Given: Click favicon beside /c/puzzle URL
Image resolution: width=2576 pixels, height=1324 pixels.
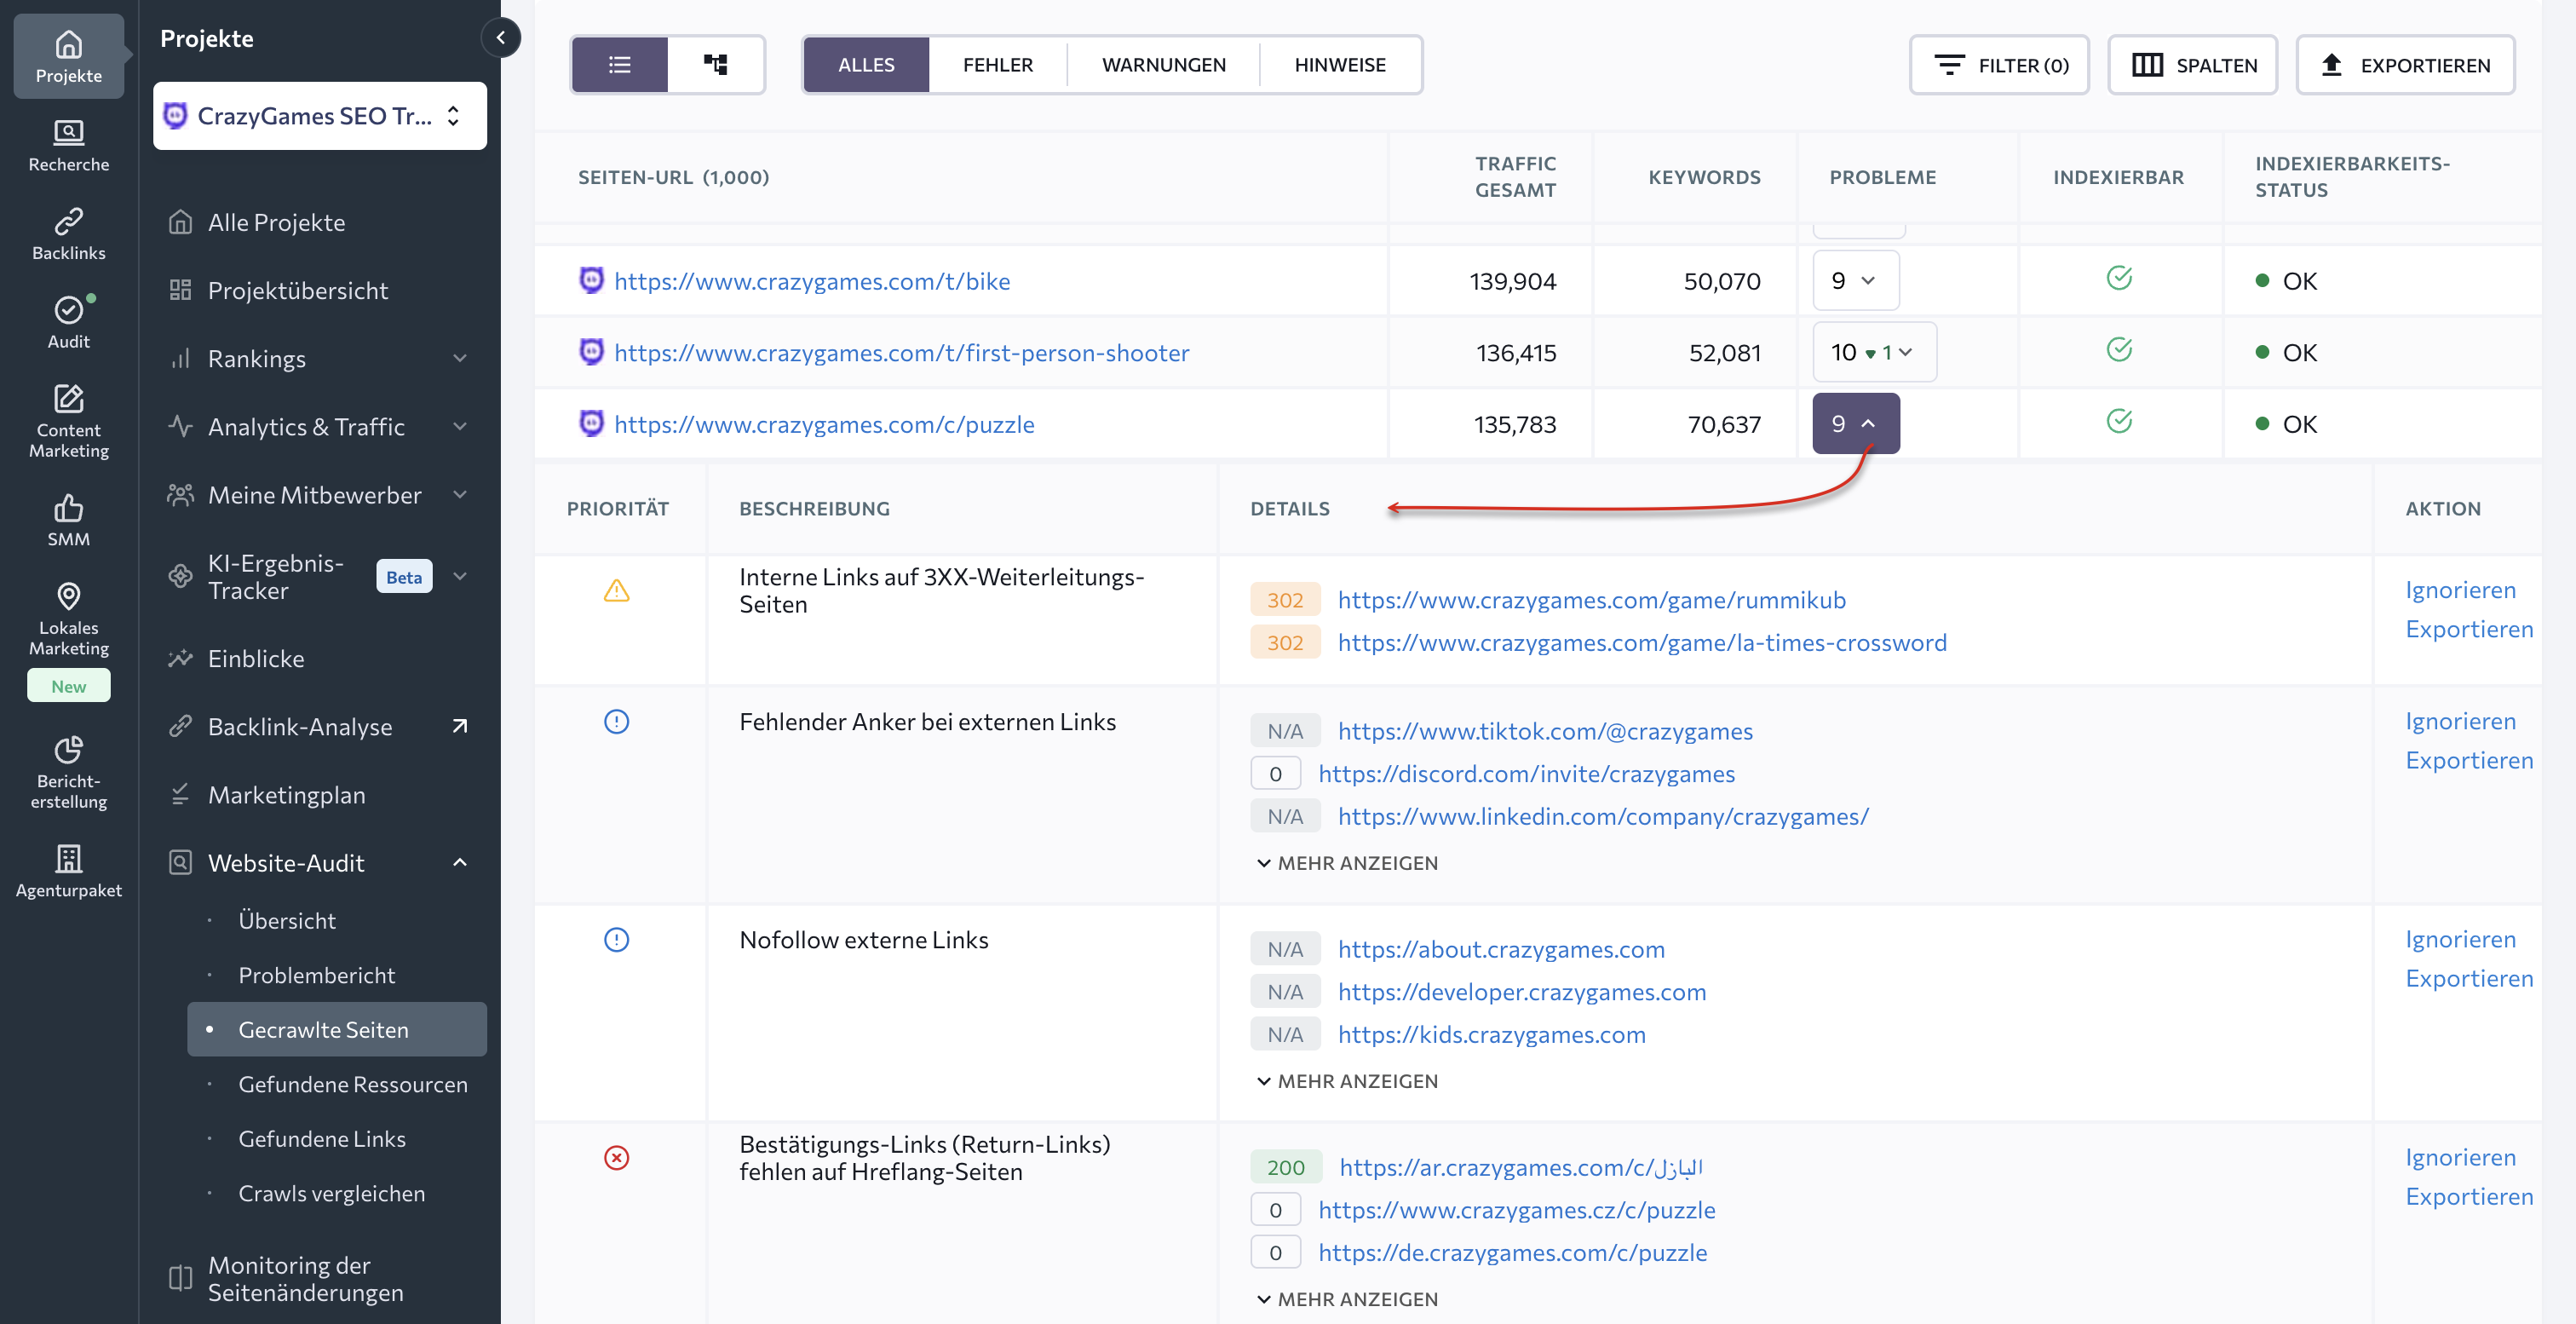Looking at the screenshot, I should 592,423.
